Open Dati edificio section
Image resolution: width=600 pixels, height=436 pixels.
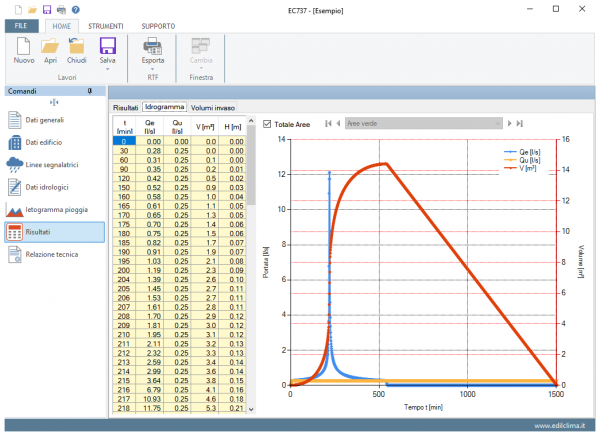pyautogui.click(x=55, y=142)
